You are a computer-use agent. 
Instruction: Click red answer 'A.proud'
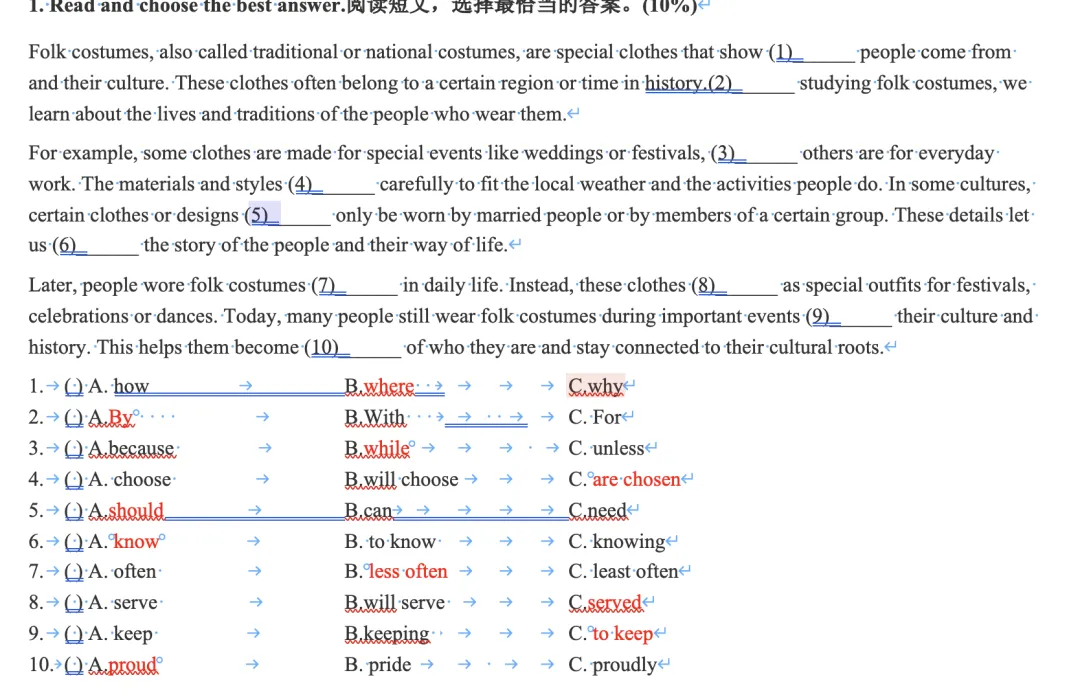point(123,665)
